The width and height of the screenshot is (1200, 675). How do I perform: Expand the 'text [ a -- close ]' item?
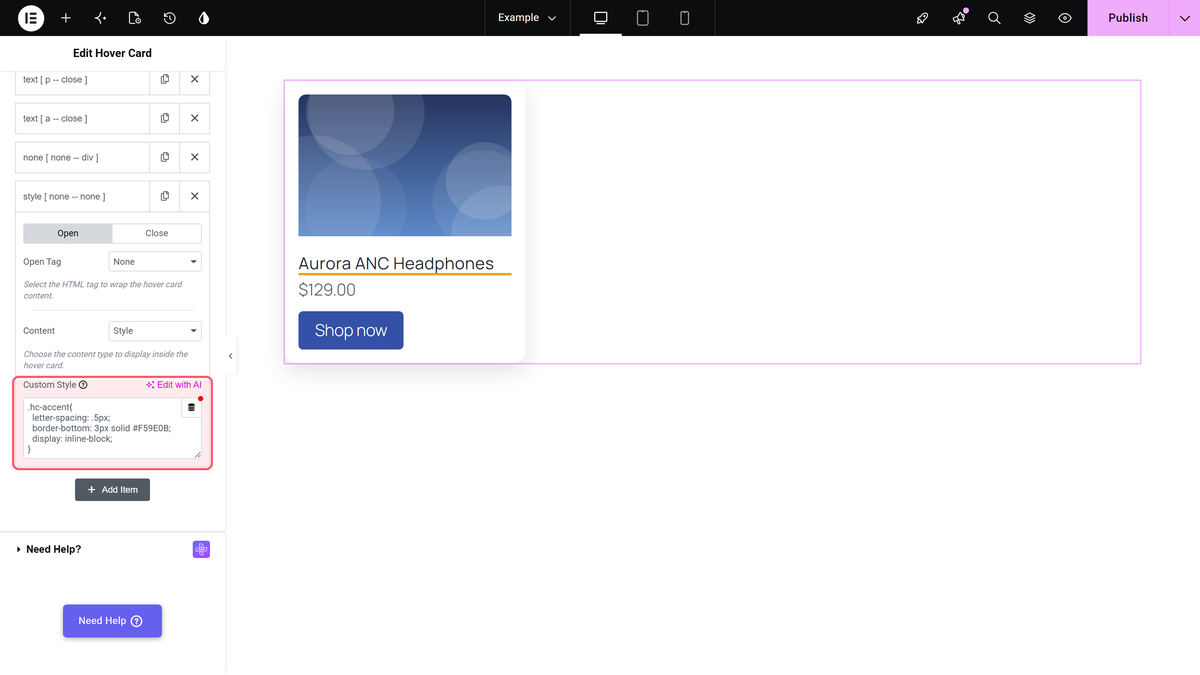pos(82,118)
